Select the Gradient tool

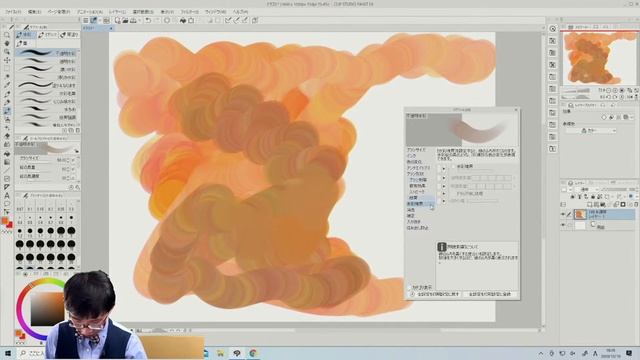pos(7,162)
